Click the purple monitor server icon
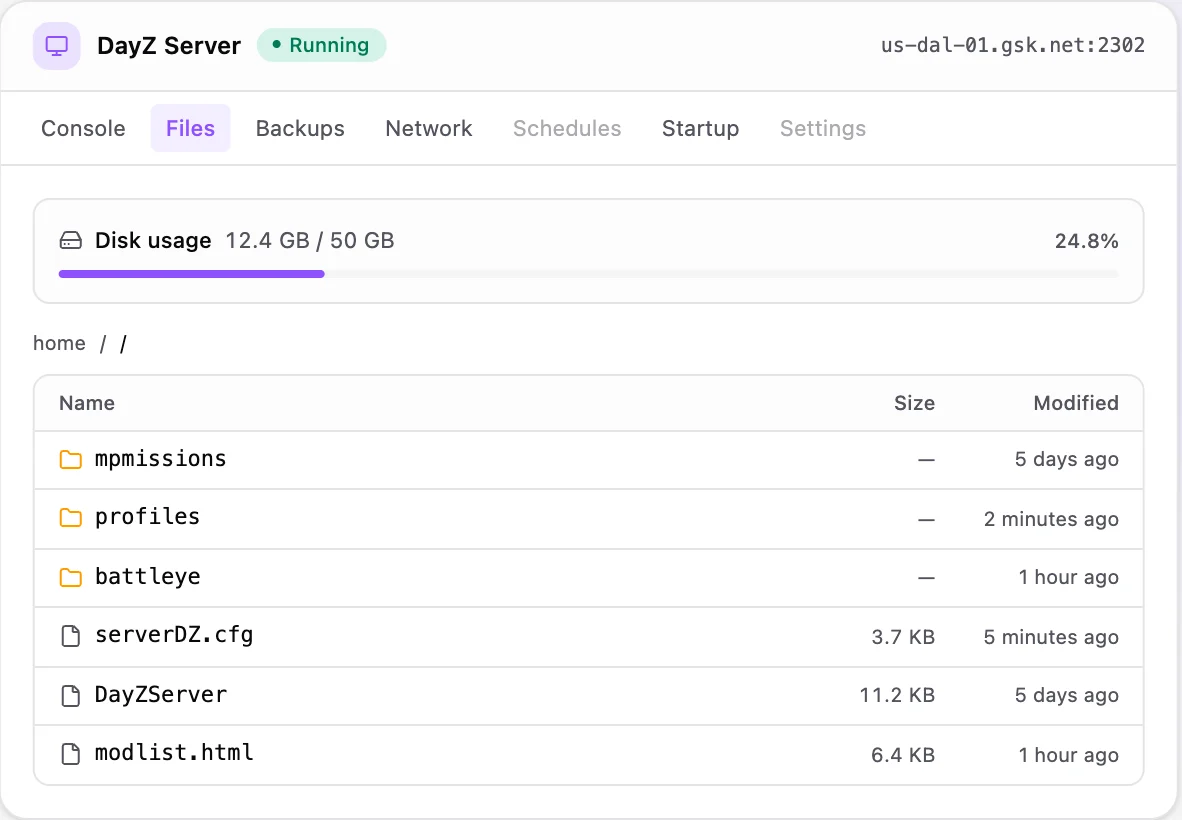This screenshot has height=820, width=1182. tap(57, 46)
